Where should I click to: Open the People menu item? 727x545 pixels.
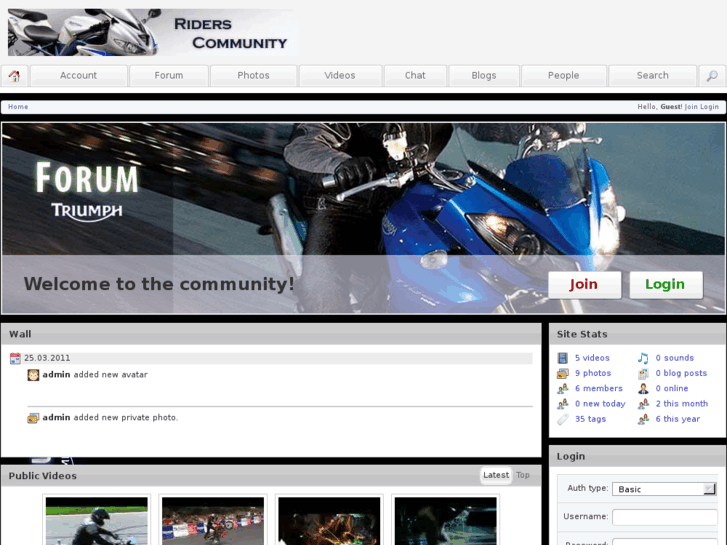[563, 76]
